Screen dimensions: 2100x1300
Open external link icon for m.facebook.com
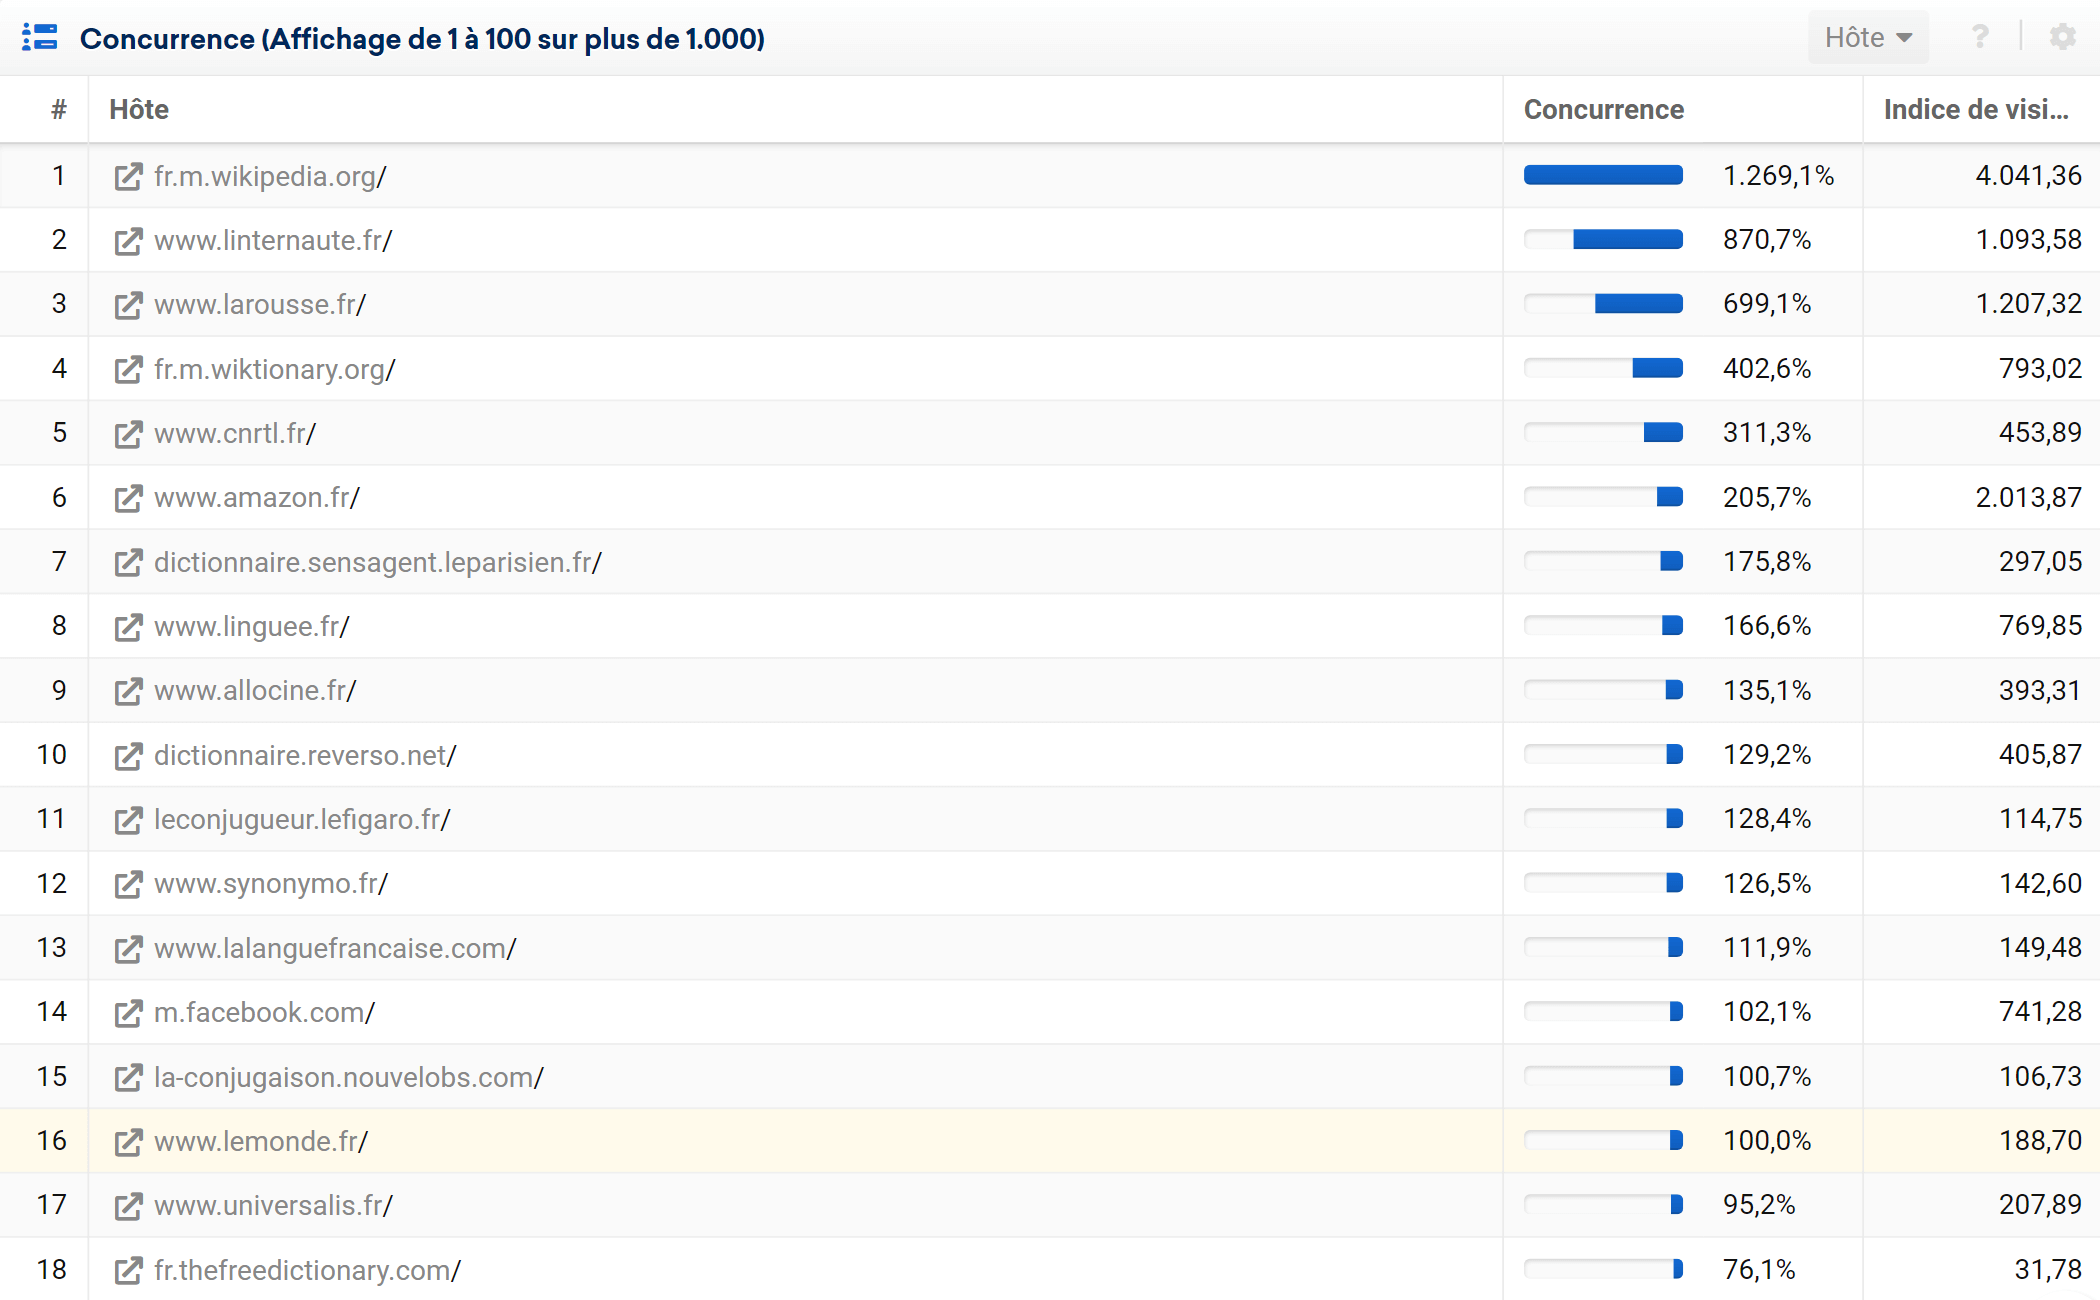pyautogui.click(x=128, y=1013)
